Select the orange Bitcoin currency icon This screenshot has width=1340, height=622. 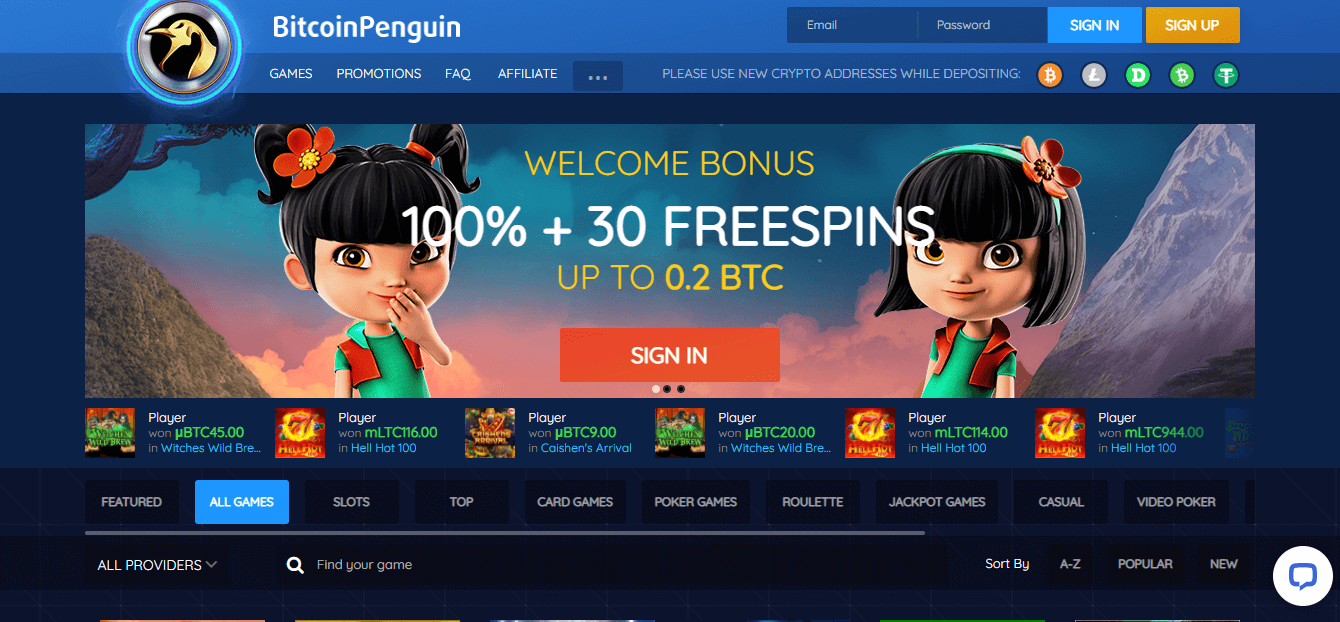coord(1050,75)
